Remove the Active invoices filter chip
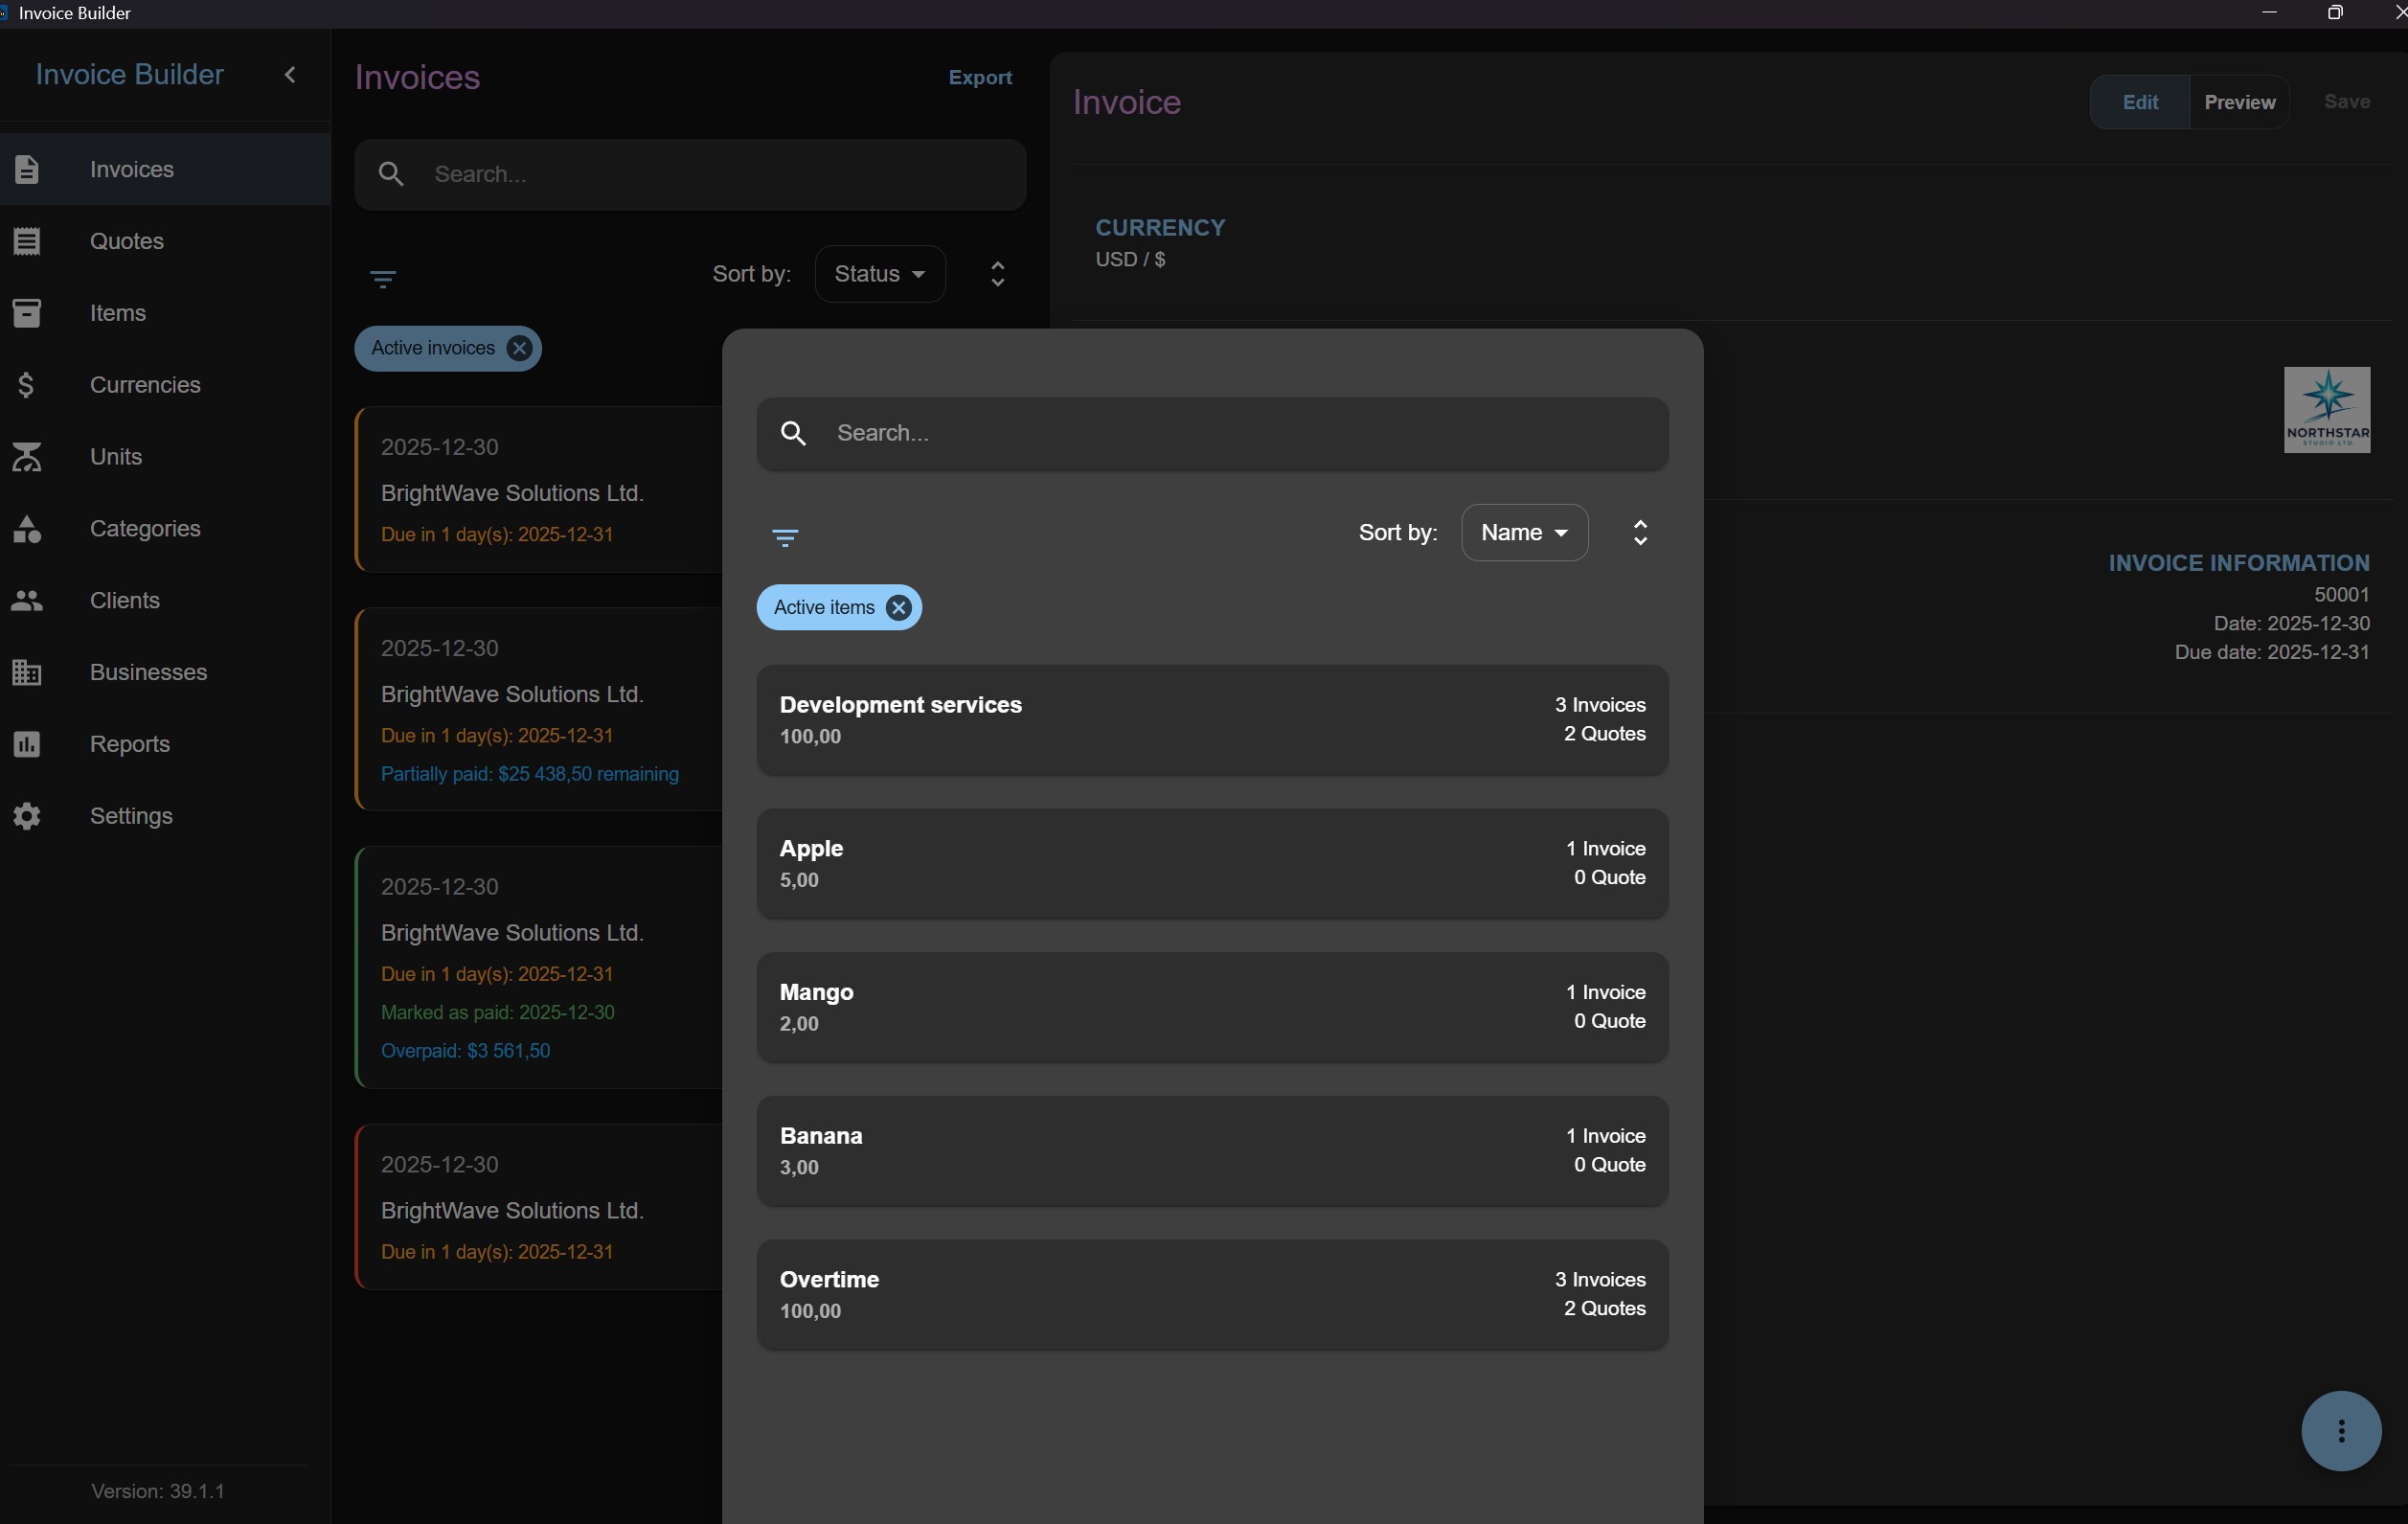The image size is (2408, 1524). (519, 348)
